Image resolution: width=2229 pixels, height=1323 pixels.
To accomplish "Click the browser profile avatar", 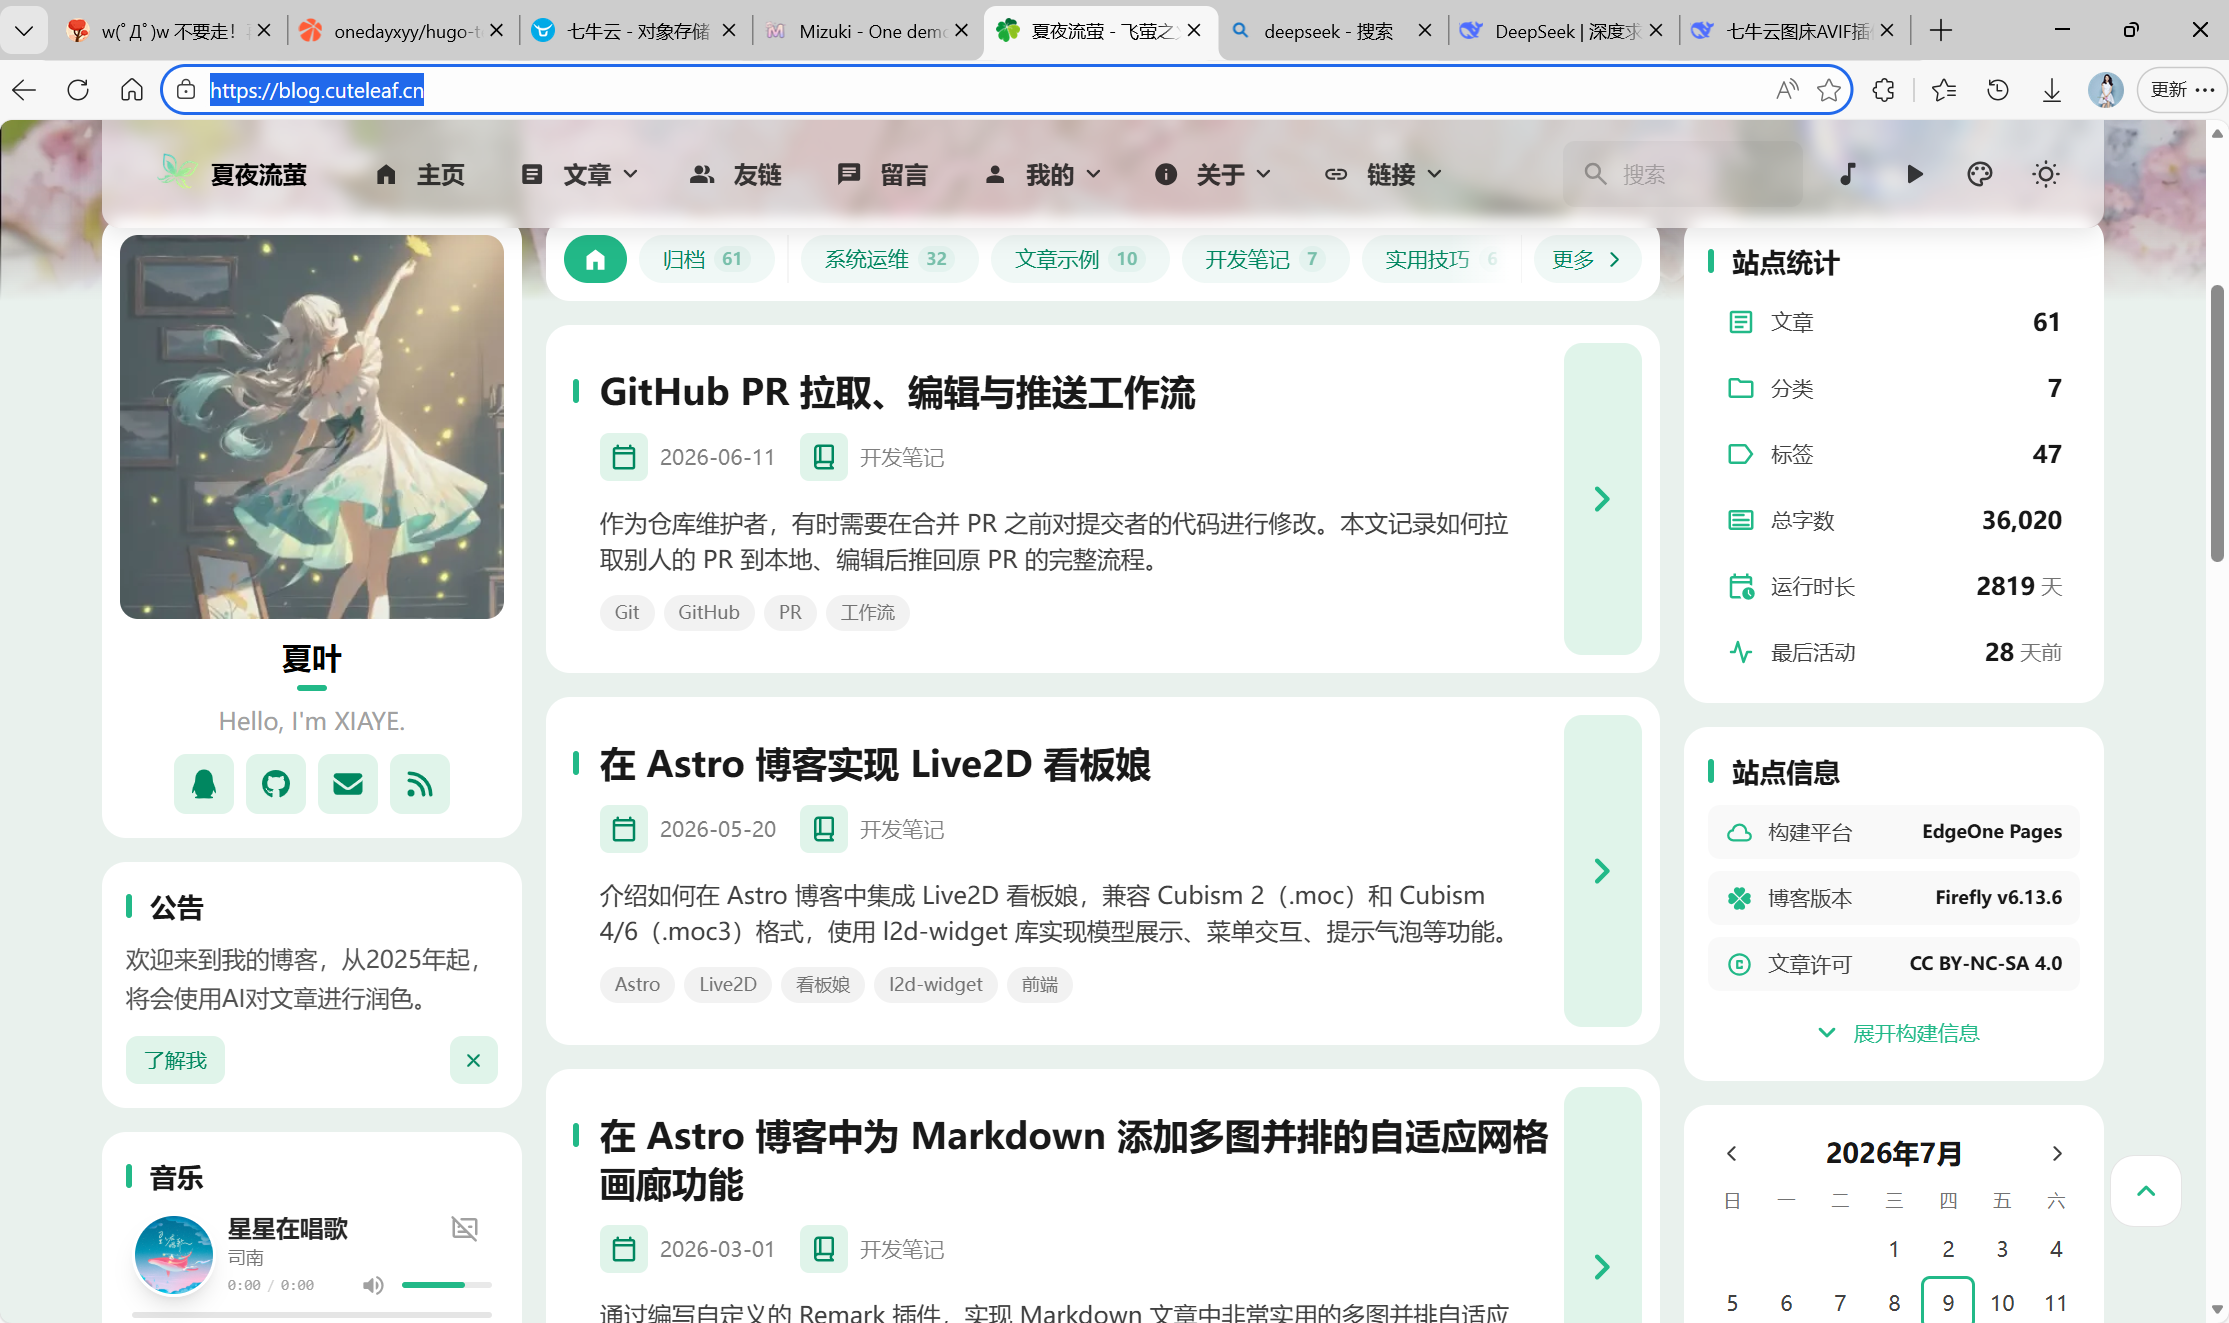I will 2106,90.
